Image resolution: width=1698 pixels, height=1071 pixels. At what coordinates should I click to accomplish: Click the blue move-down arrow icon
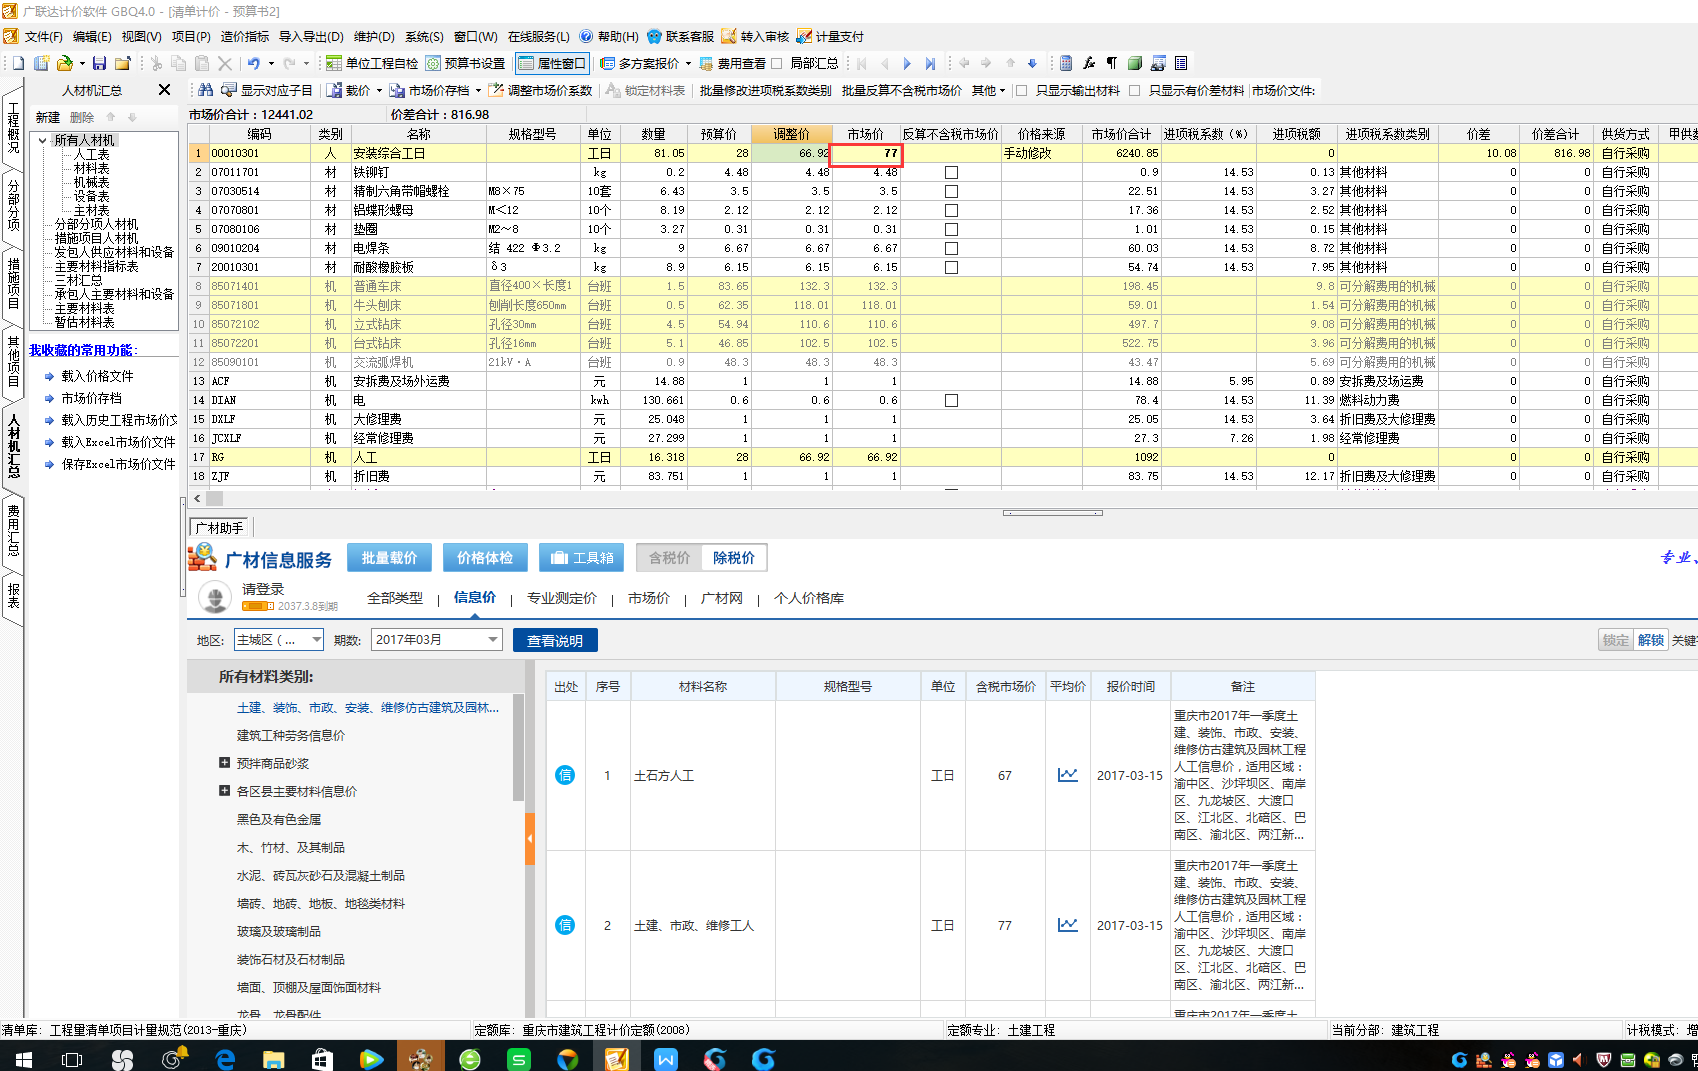(x=1032, y=63)
